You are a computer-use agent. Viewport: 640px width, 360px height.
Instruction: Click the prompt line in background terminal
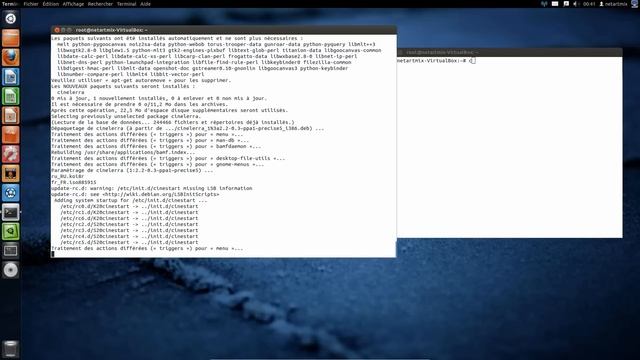436,61
